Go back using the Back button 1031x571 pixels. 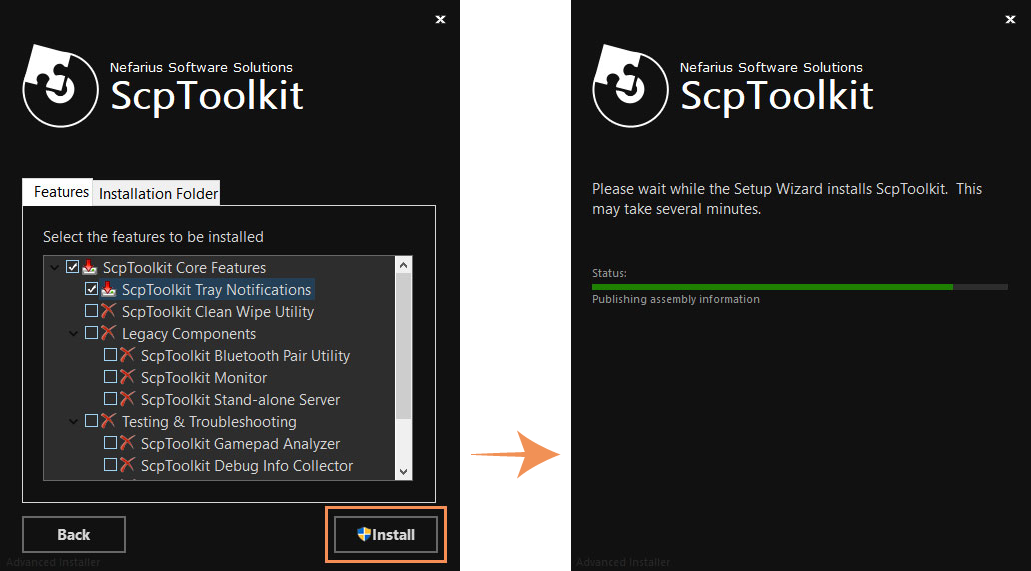coord(73,535)
